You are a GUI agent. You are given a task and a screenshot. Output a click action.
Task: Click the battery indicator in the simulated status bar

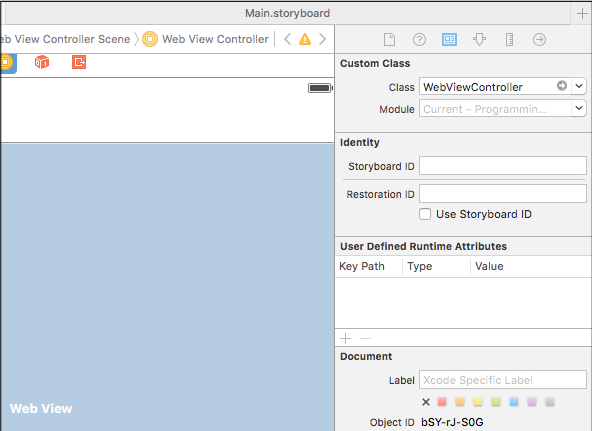[320, 88]
